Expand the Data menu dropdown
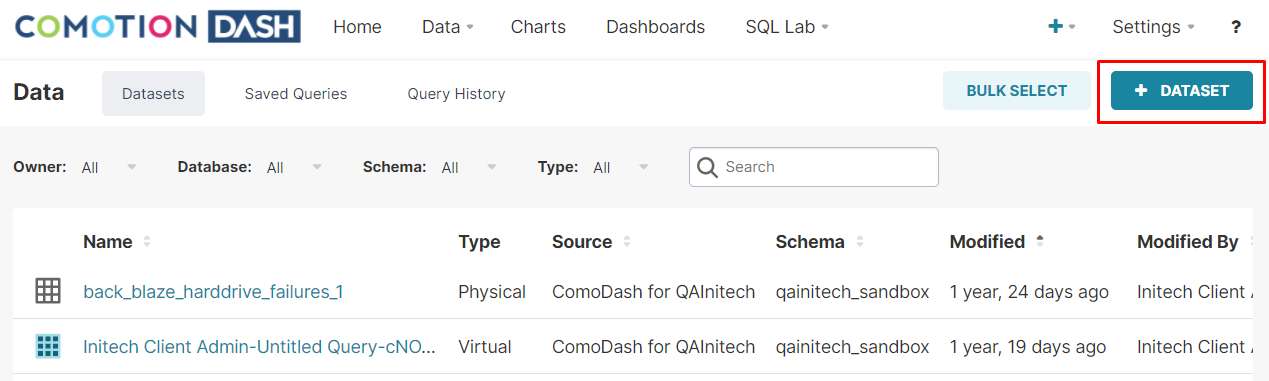This screenshot has width=1269, height=381. (x=447, y=27)
